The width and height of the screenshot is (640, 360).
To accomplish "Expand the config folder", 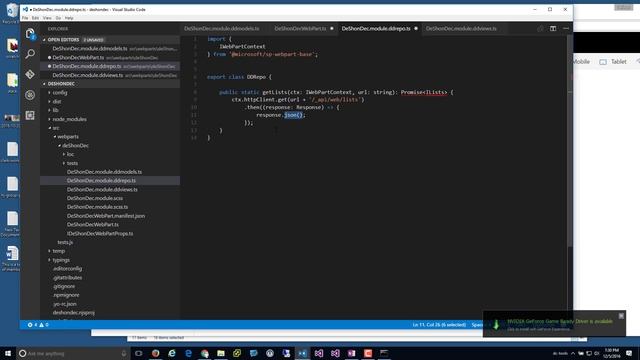I will tap(60, 93).
